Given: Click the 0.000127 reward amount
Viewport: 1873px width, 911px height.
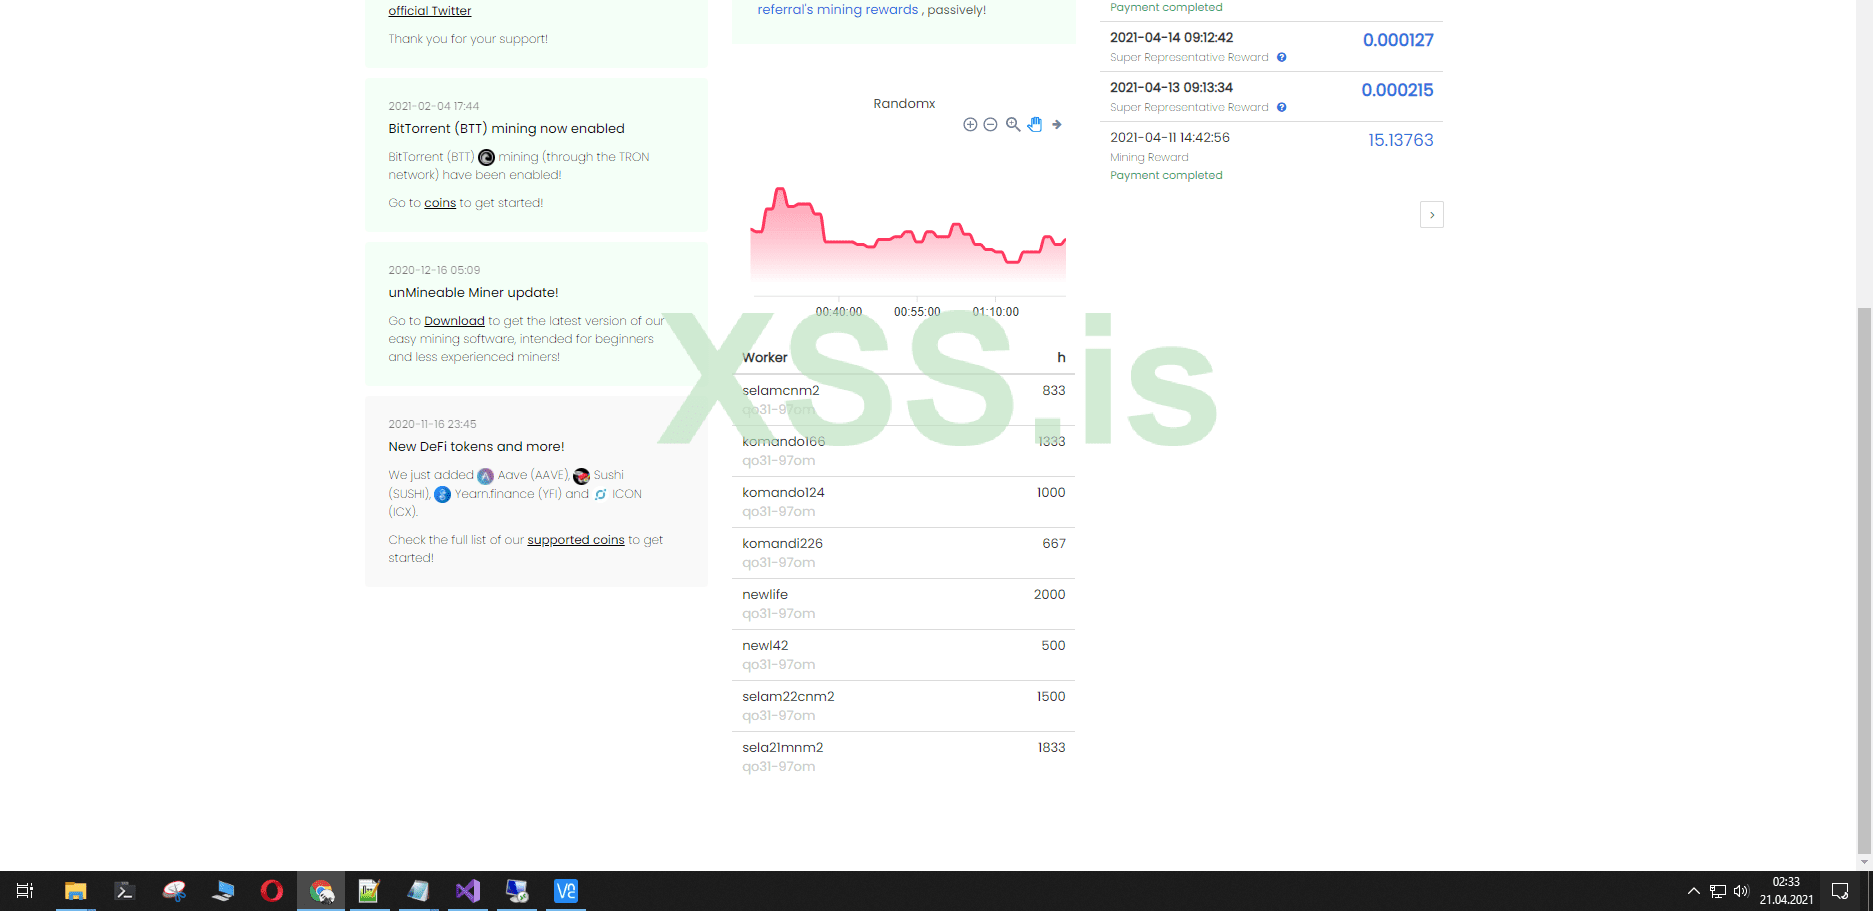Looking at the screenshot, I should click(x=1398, y=40).
